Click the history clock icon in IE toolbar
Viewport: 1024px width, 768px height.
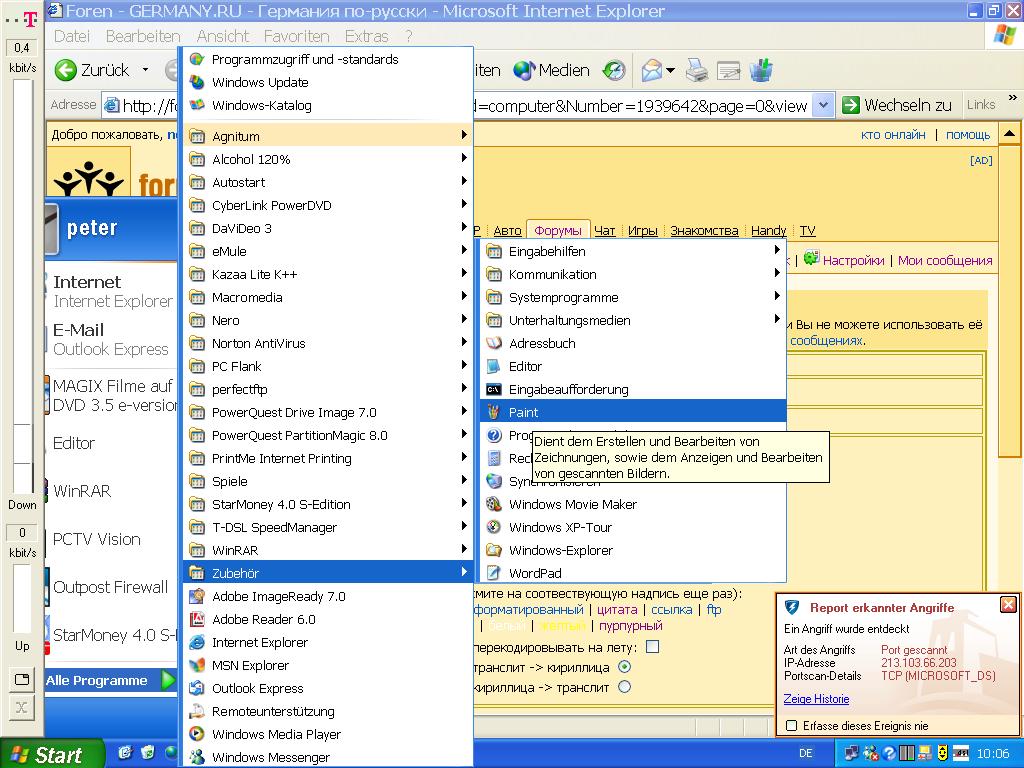(614, 71)
